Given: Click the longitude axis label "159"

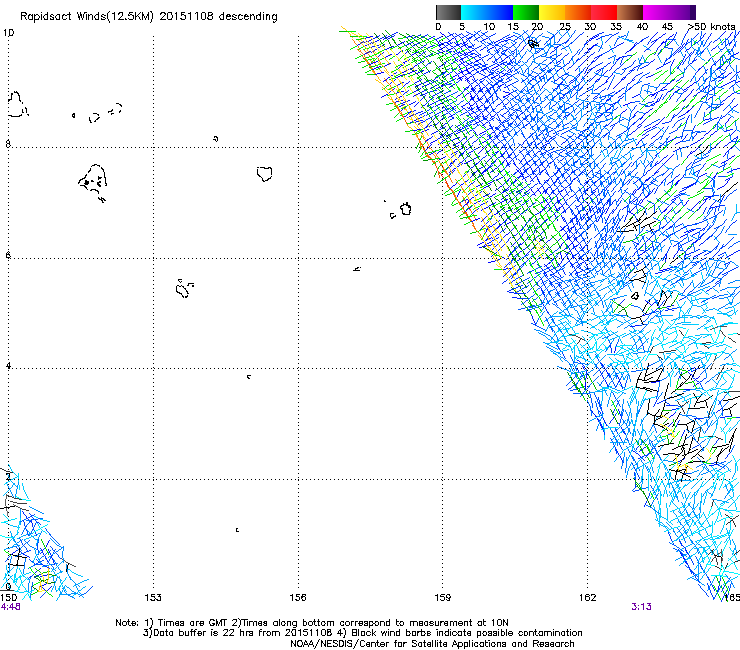Looking at the screenshot, I should pyautogui.click(x=443, y=598).
